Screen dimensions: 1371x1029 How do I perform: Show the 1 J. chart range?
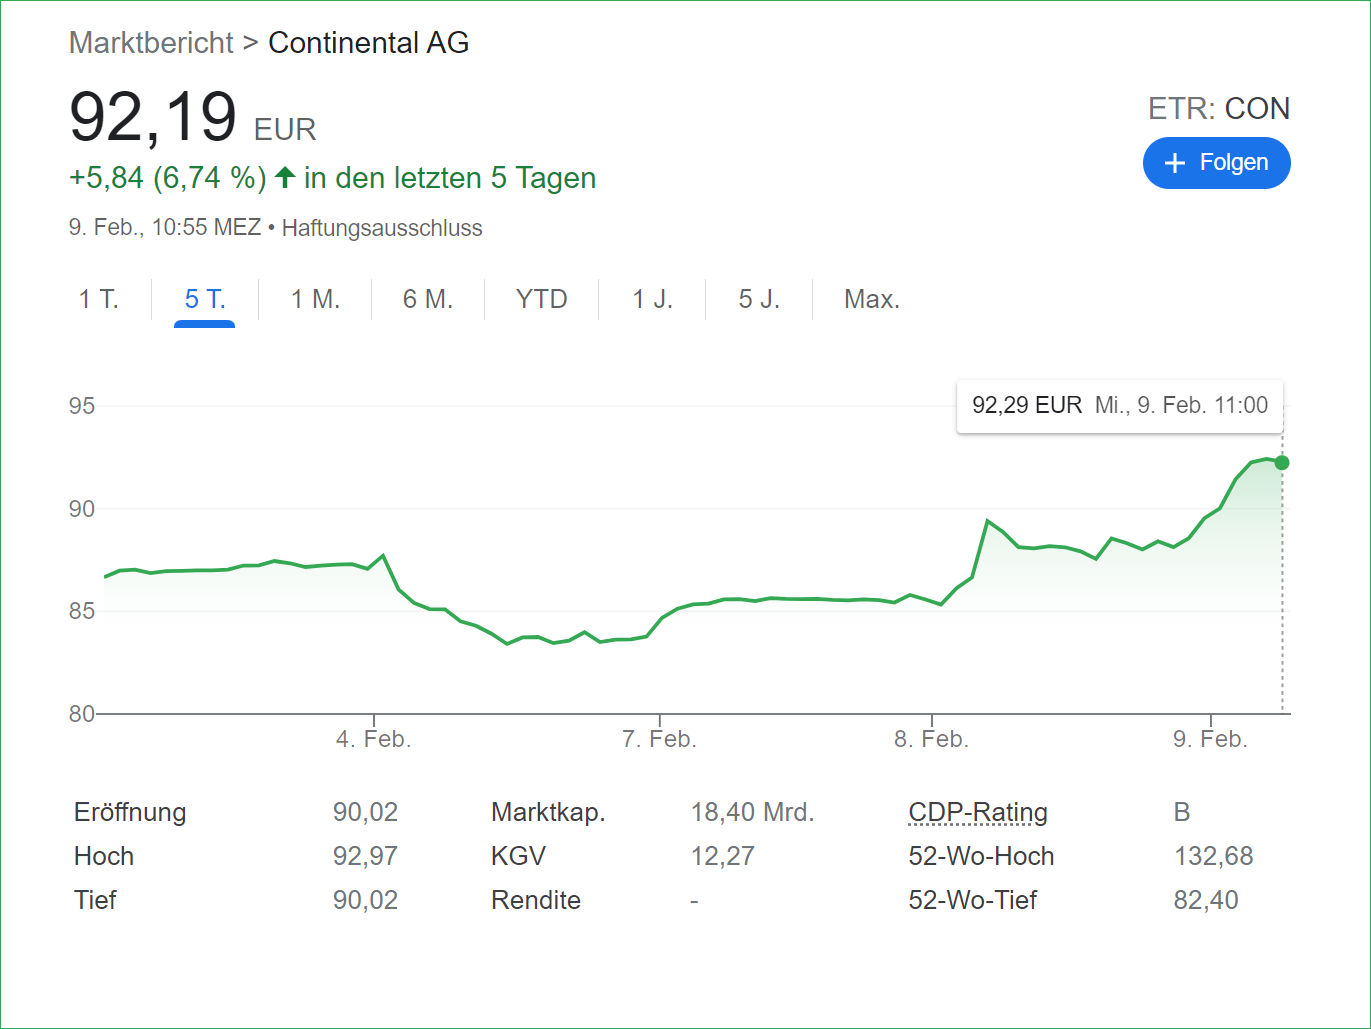point(653,299)
